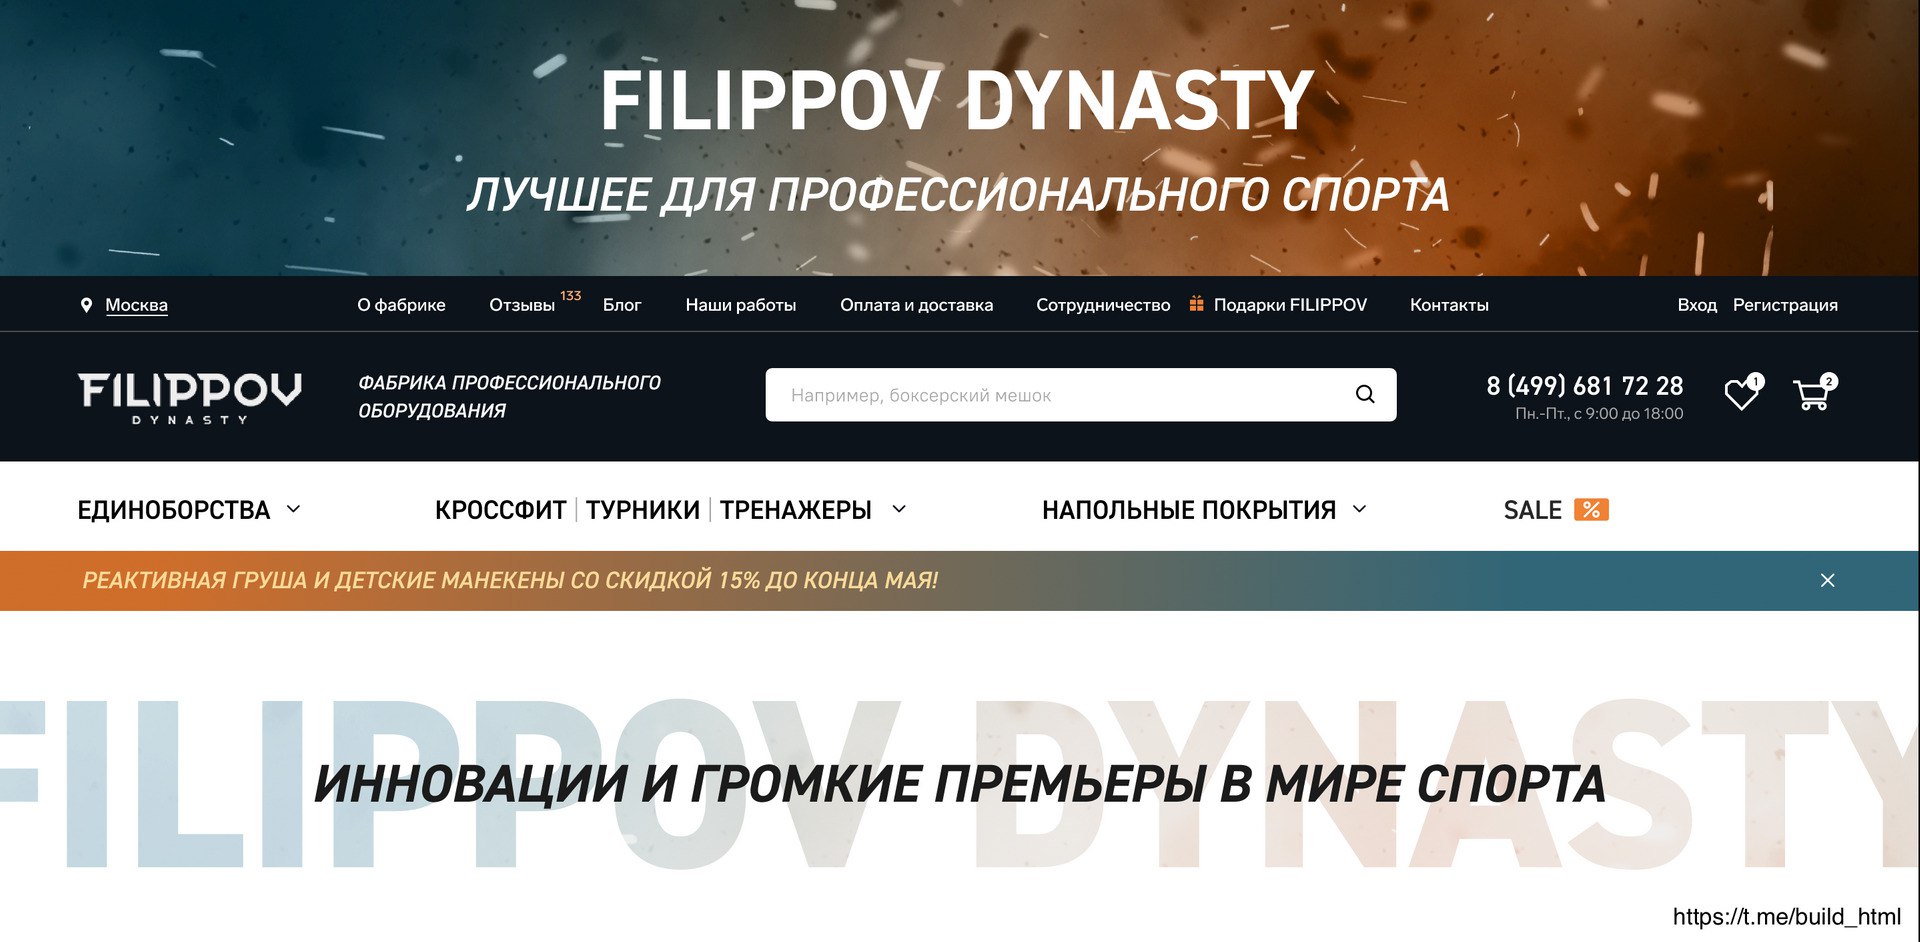Open the О фабрике page
This screenshot has width=1920, height=942.
(x=401, y=305)
